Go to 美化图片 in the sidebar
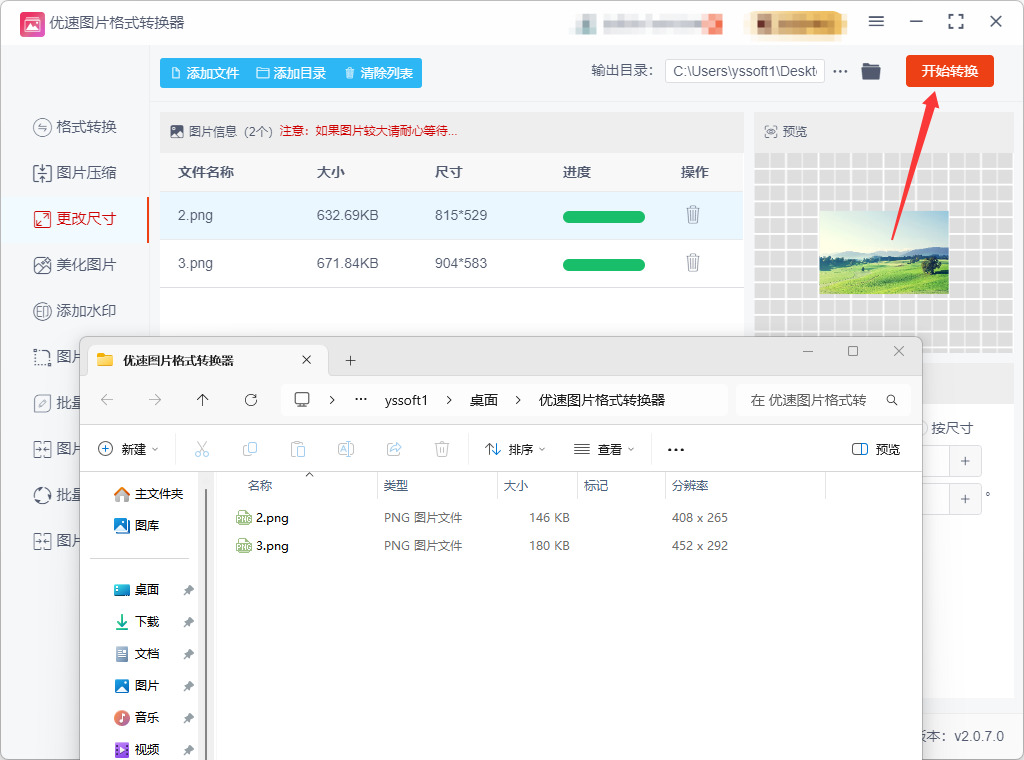This screenshot has width=1024, height=760. pos(75,265)
